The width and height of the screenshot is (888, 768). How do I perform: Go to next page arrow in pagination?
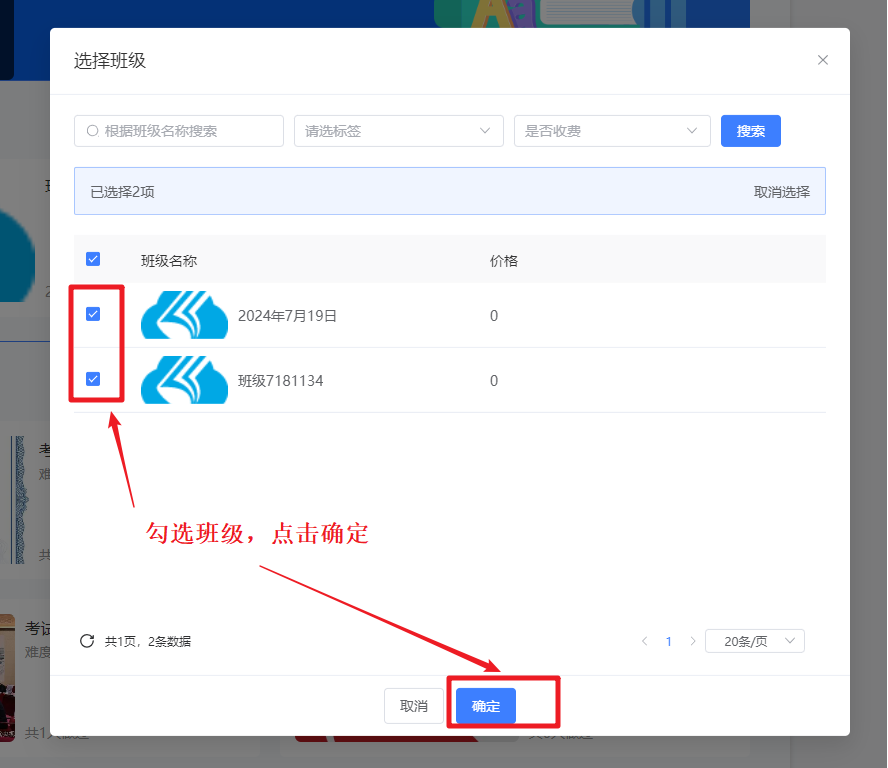693,641
